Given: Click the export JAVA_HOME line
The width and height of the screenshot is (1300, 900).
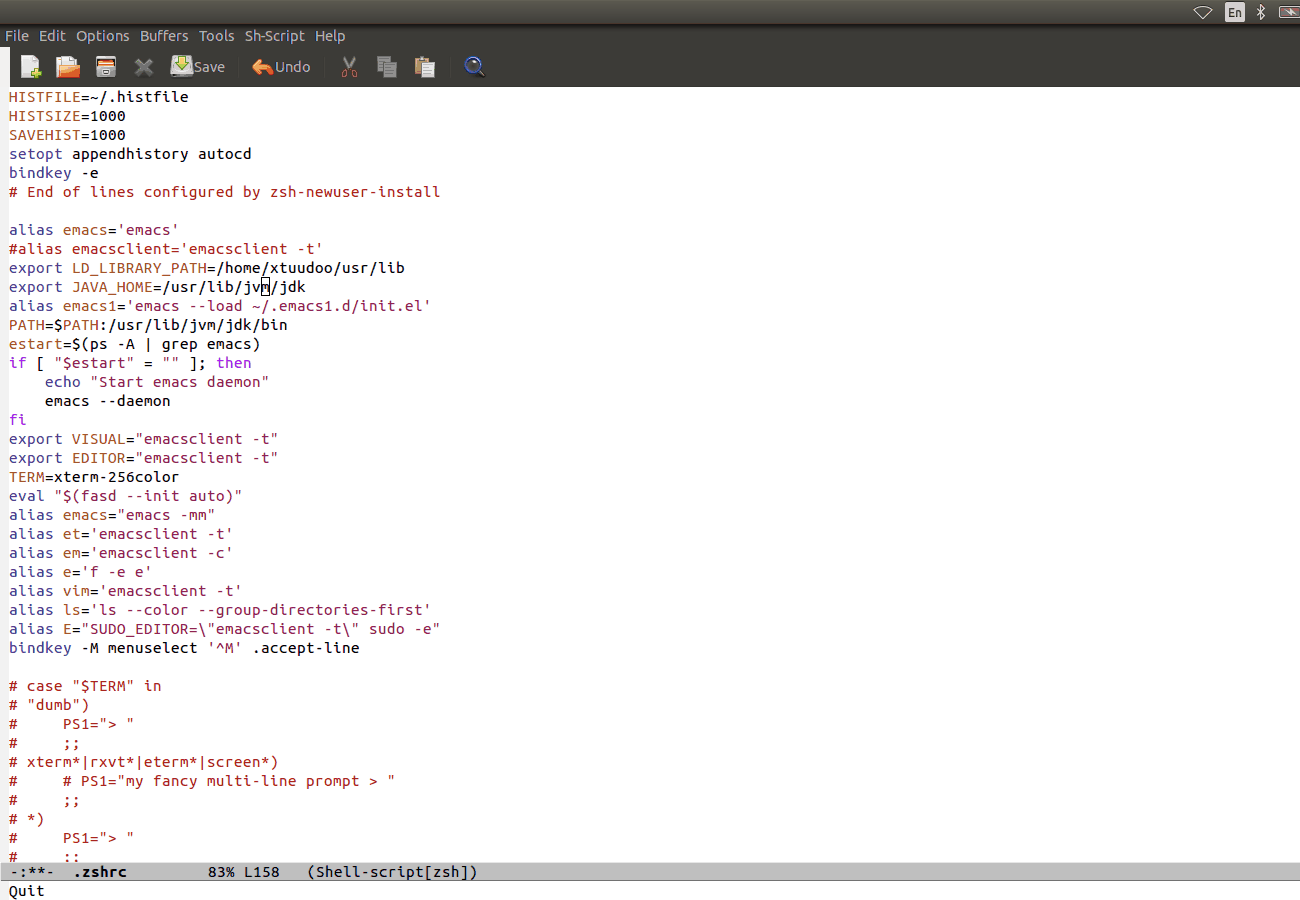Looking at the screenshot, I should 157,287.
